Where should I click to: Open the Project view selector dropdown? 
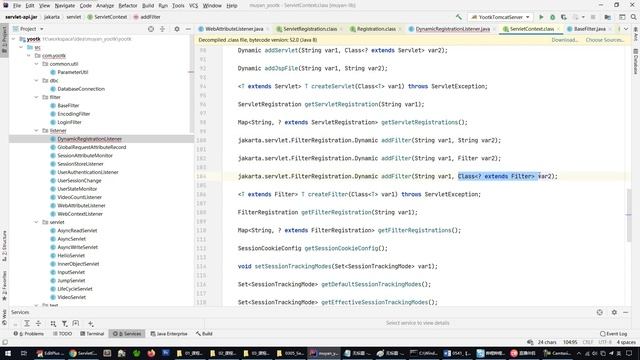pos(28,29)
